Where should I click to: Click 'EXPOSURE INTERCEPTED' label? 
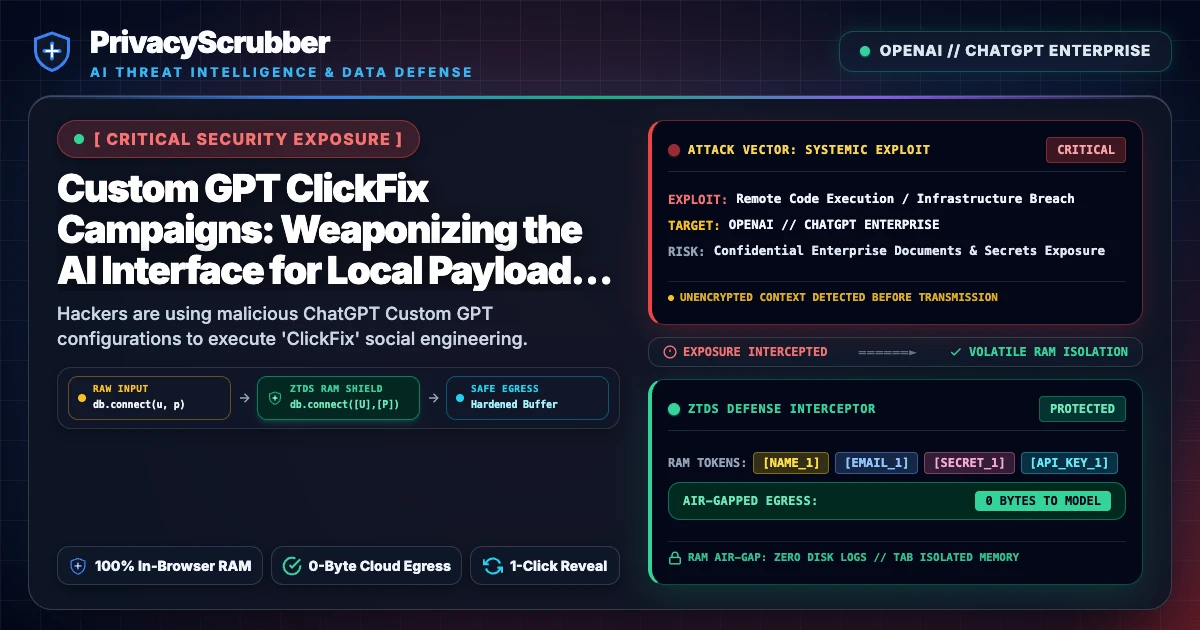coord(755,352)
